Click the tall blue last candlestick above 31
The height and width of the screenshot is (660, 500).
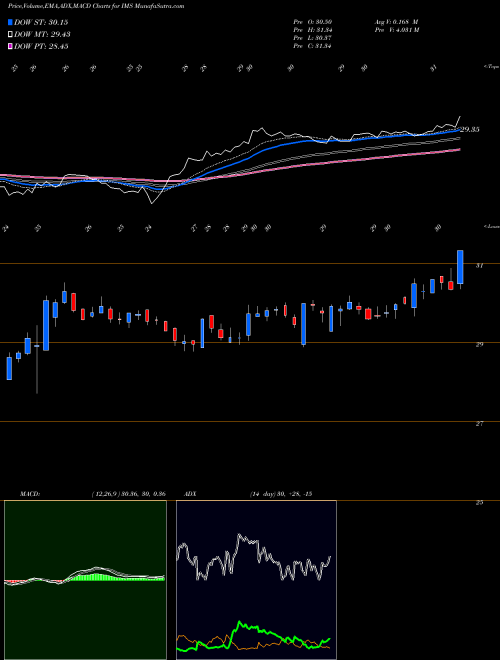(460, 267)
